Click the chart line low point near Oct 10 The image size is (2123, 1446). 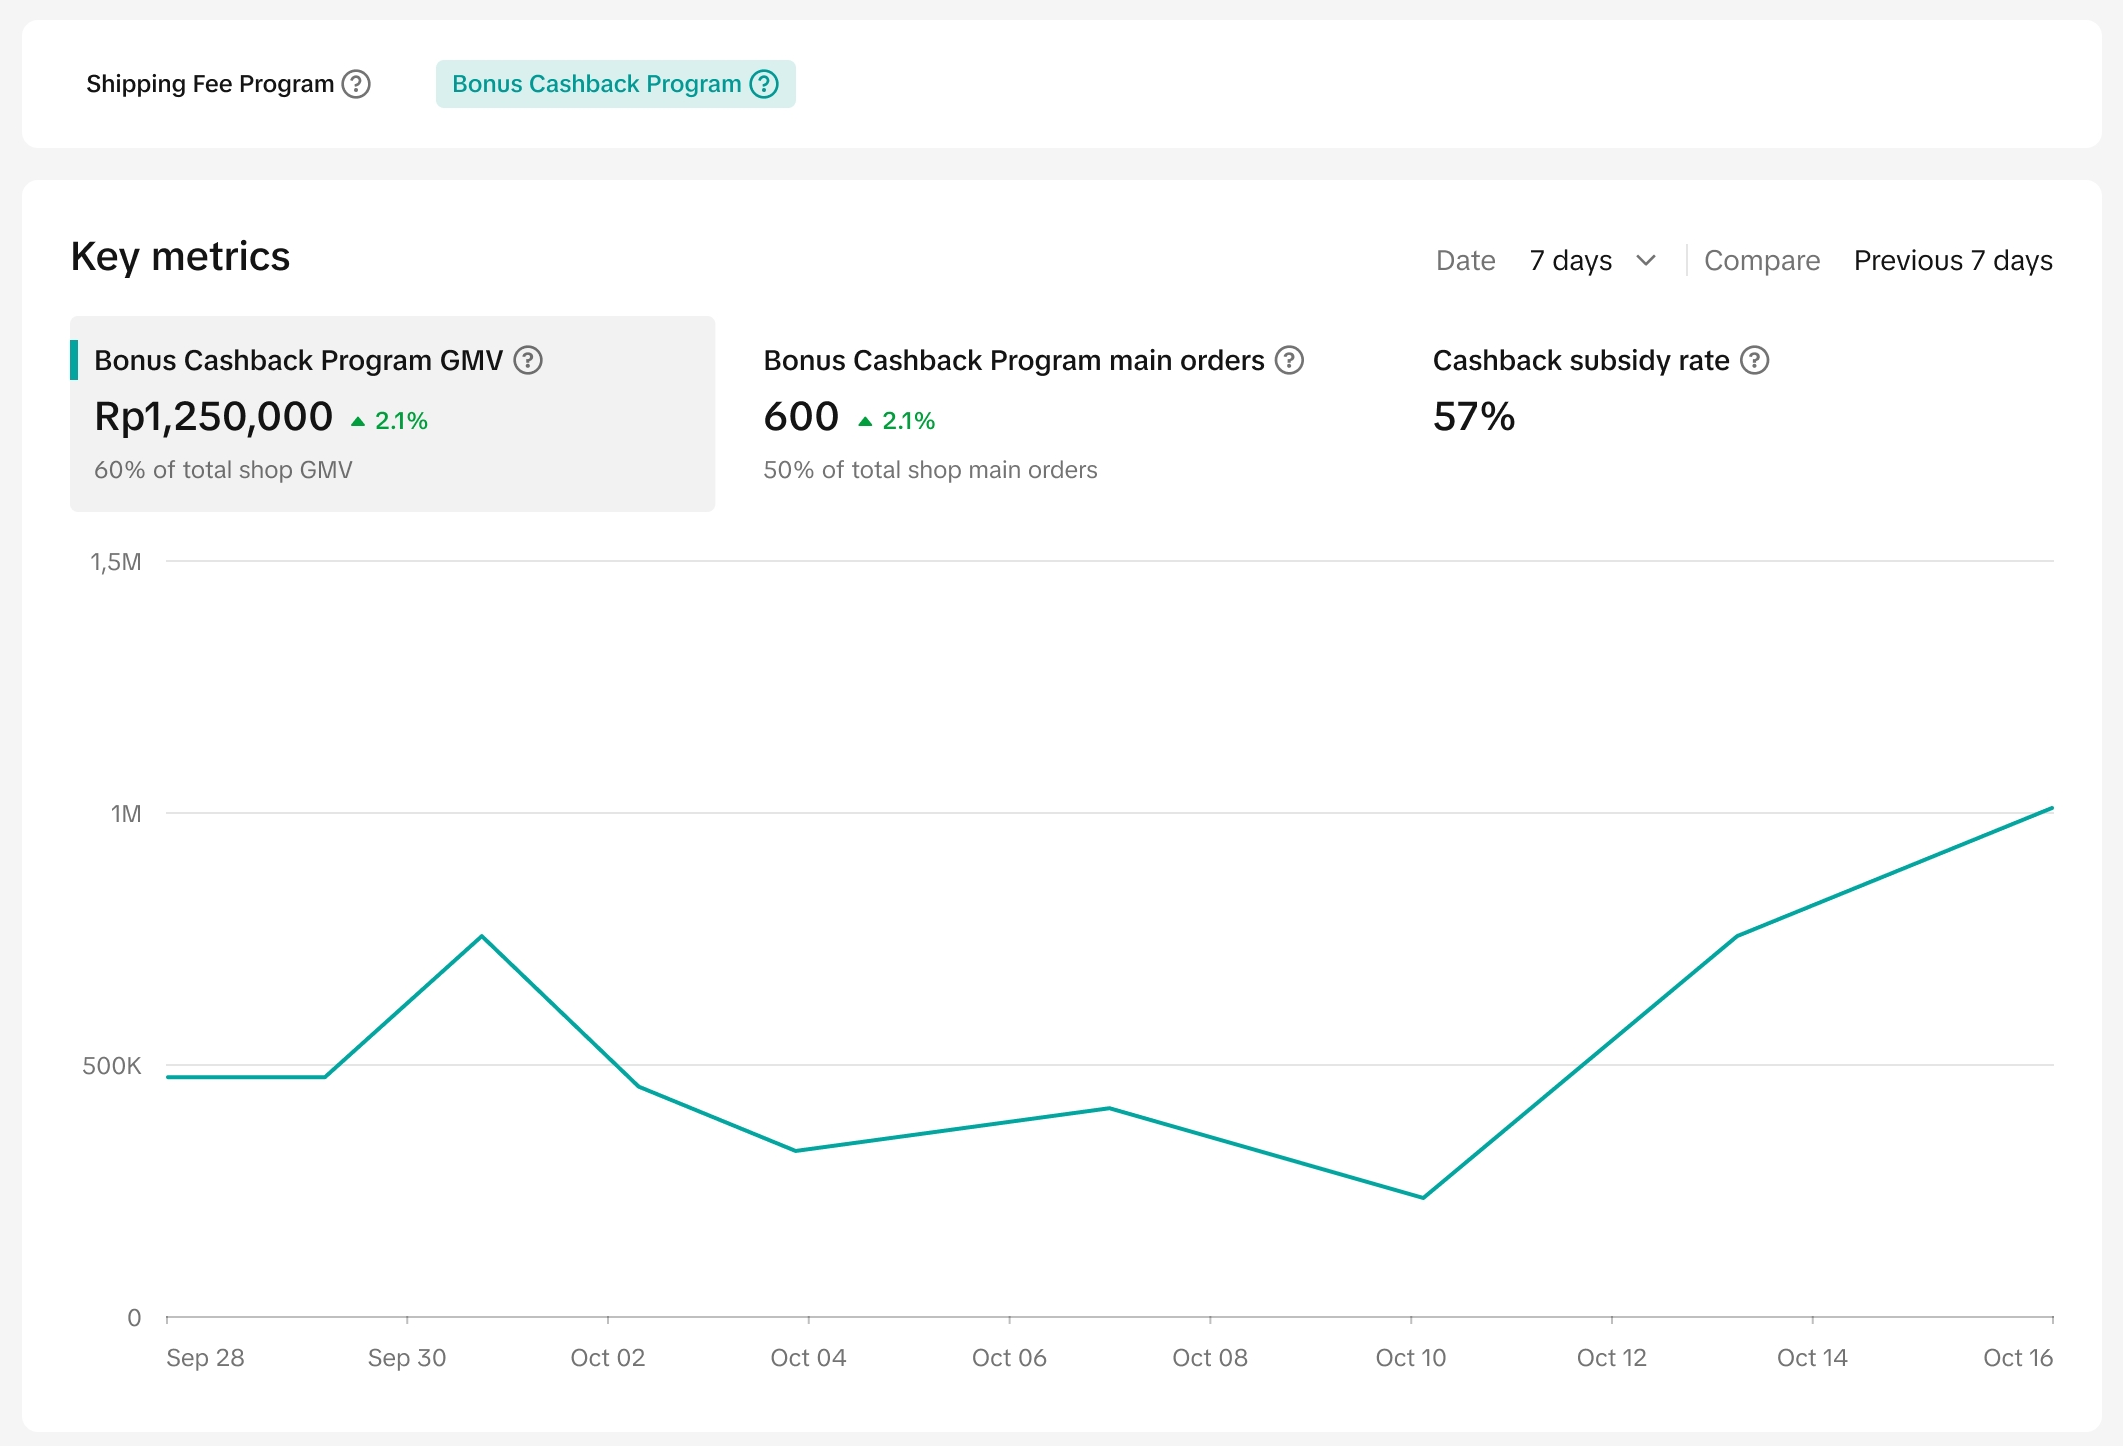[x=1423, y=1197]
